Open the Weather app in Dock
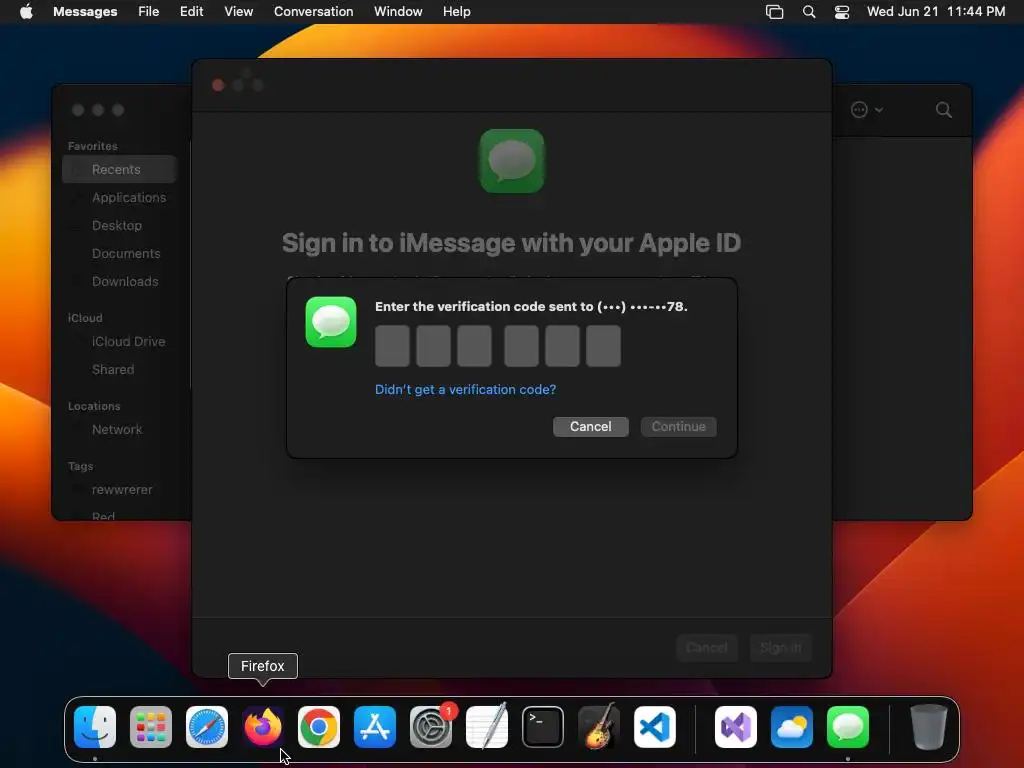Screen dimensions: 1024x768 click(792, 727)
